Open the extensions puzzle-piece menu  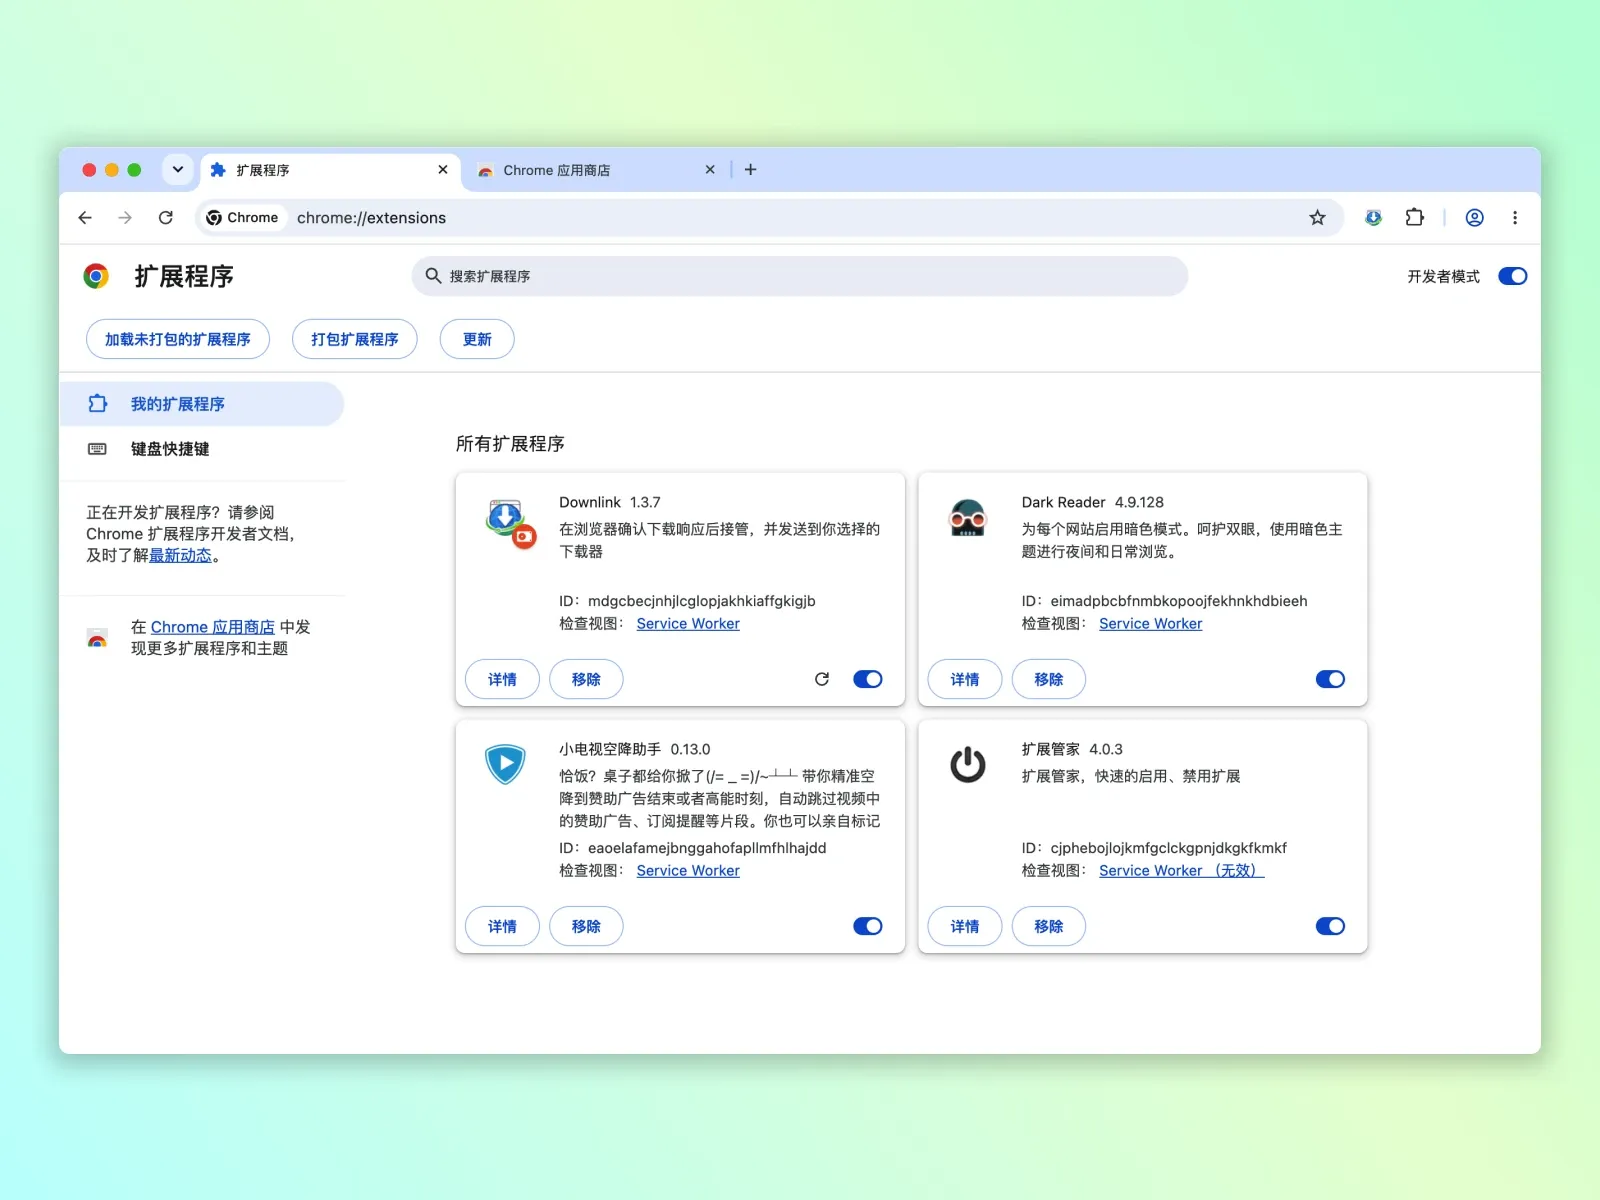click(1414, 218)
